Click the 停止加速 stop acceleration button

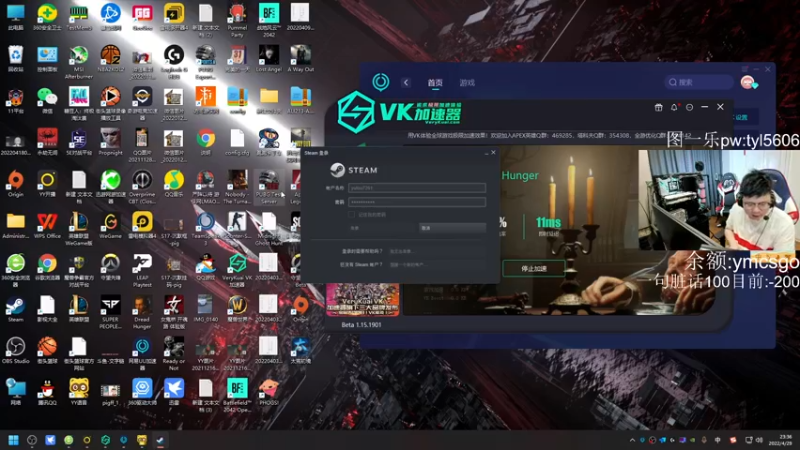534,268
